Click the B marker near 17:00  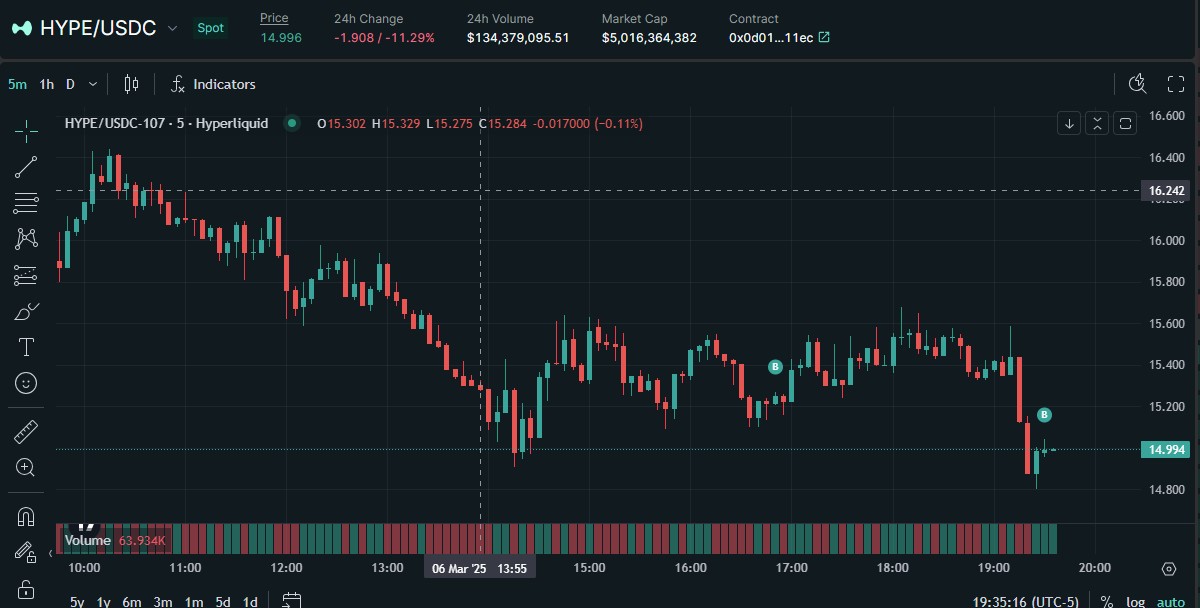[775, 367]
